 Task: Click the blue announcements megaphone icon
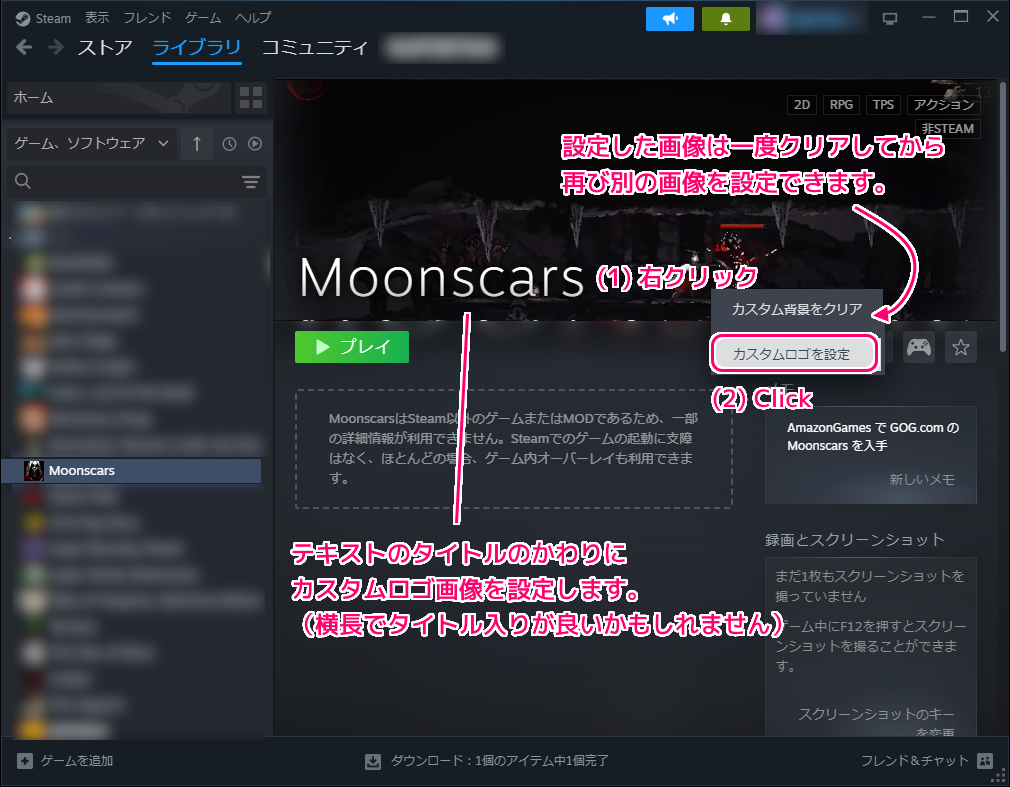670,19
